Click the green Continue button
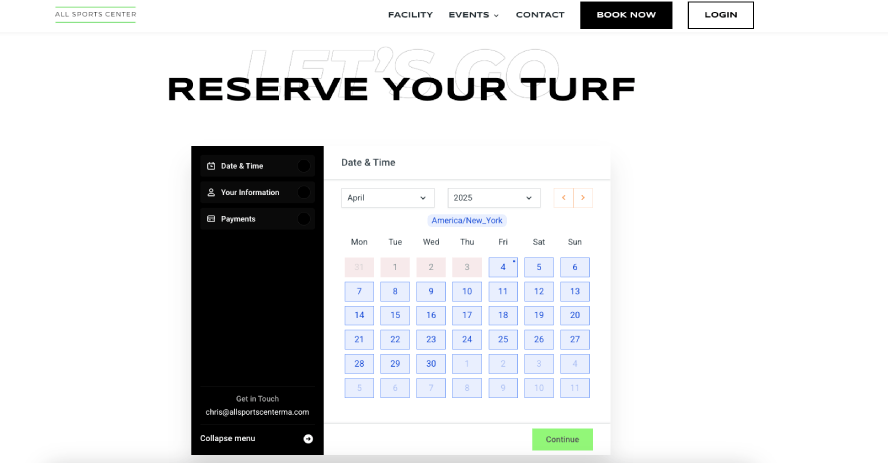Viewport: 888px width, 463px height. pos(562,439)
